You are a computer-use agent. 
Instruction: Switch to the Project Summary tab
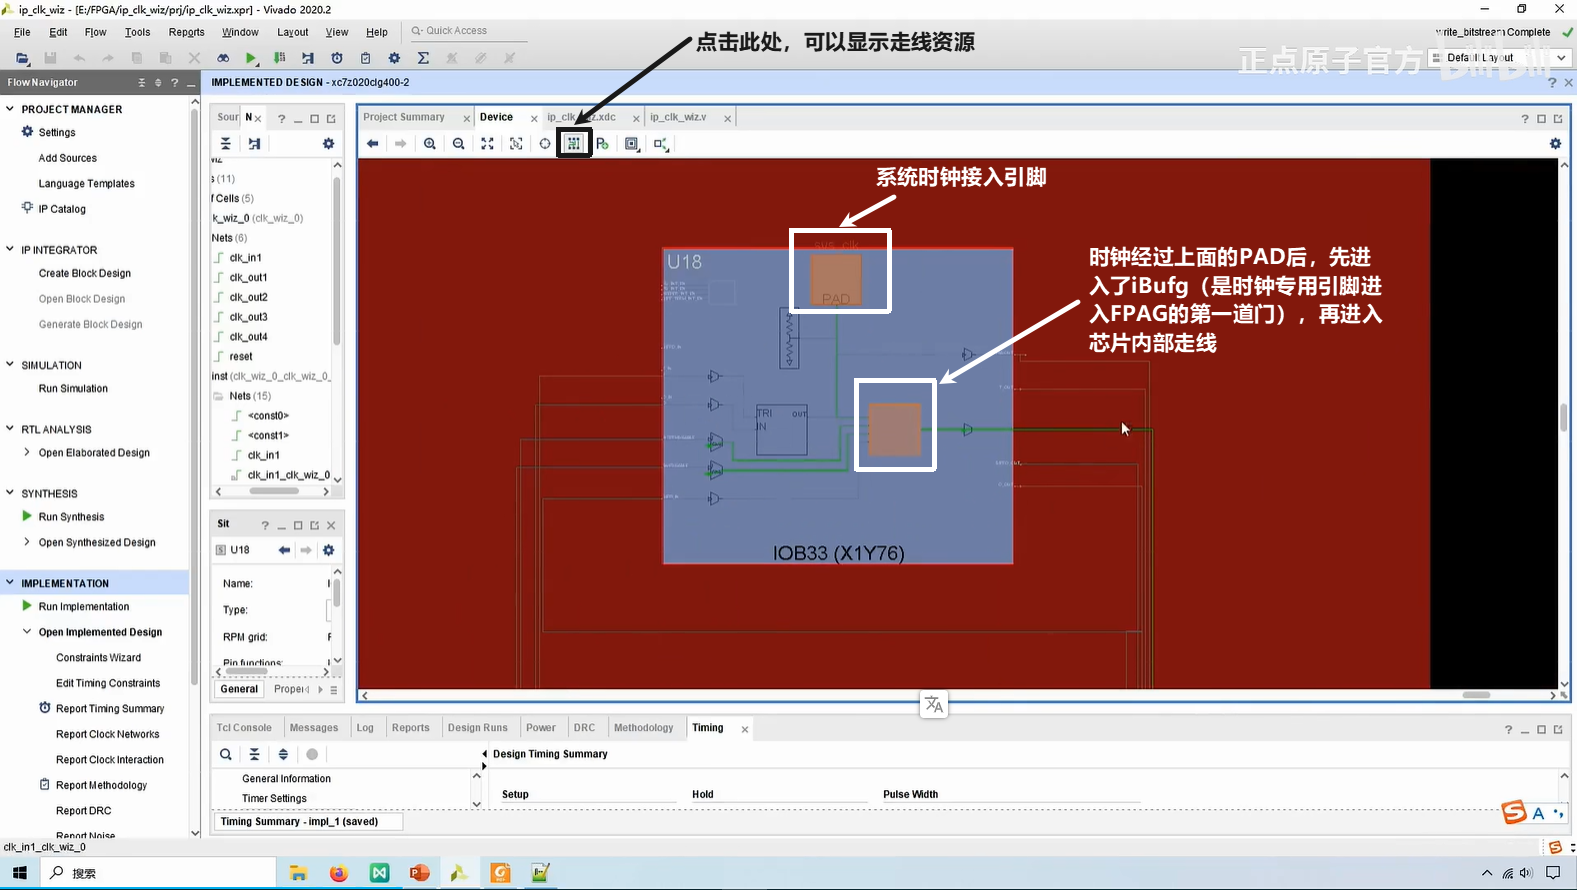pyautogui.click(x=404, y=117)
